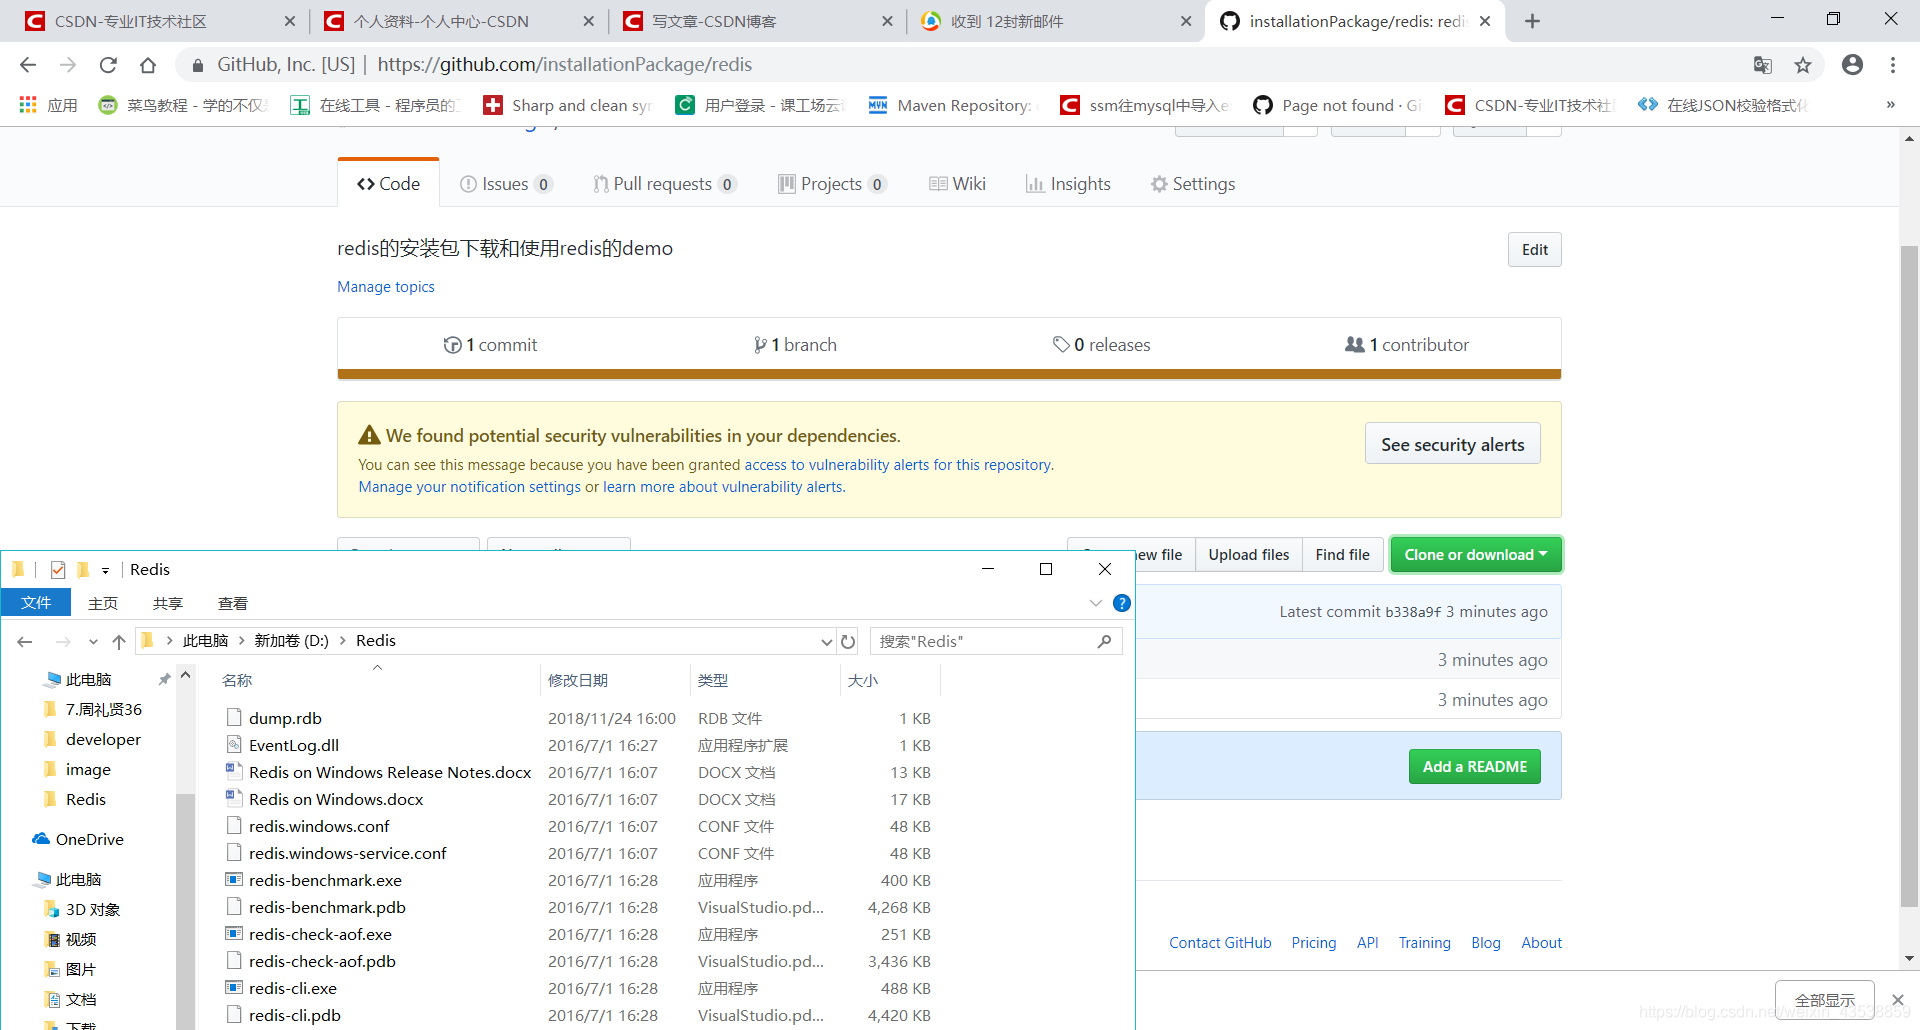Click the browser back arrow

[x=28, y=65]
